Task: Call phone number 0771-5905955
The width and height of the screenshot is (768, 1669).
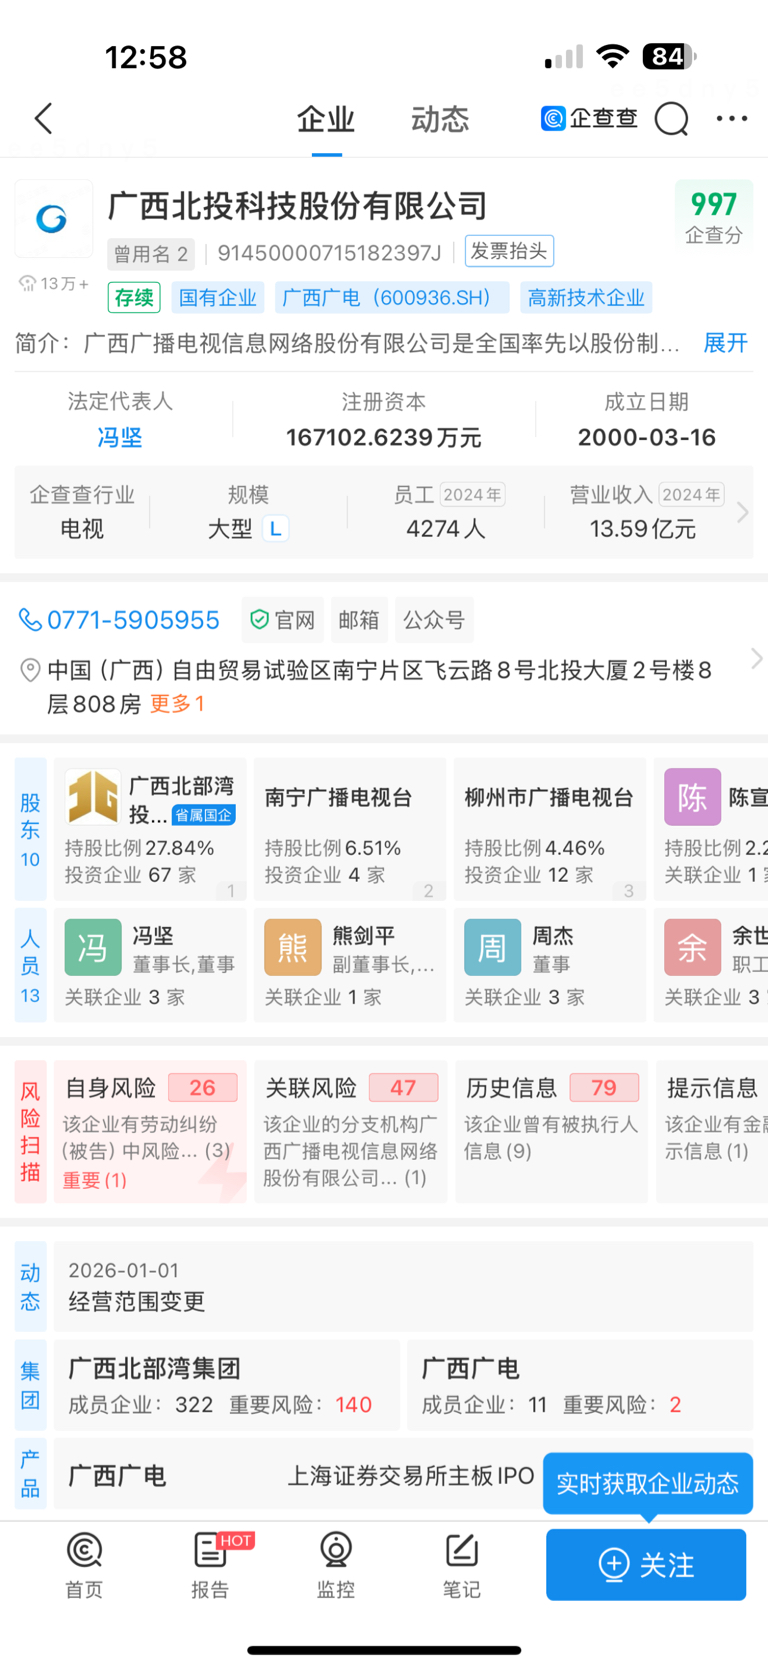Action: pos(133,620)
